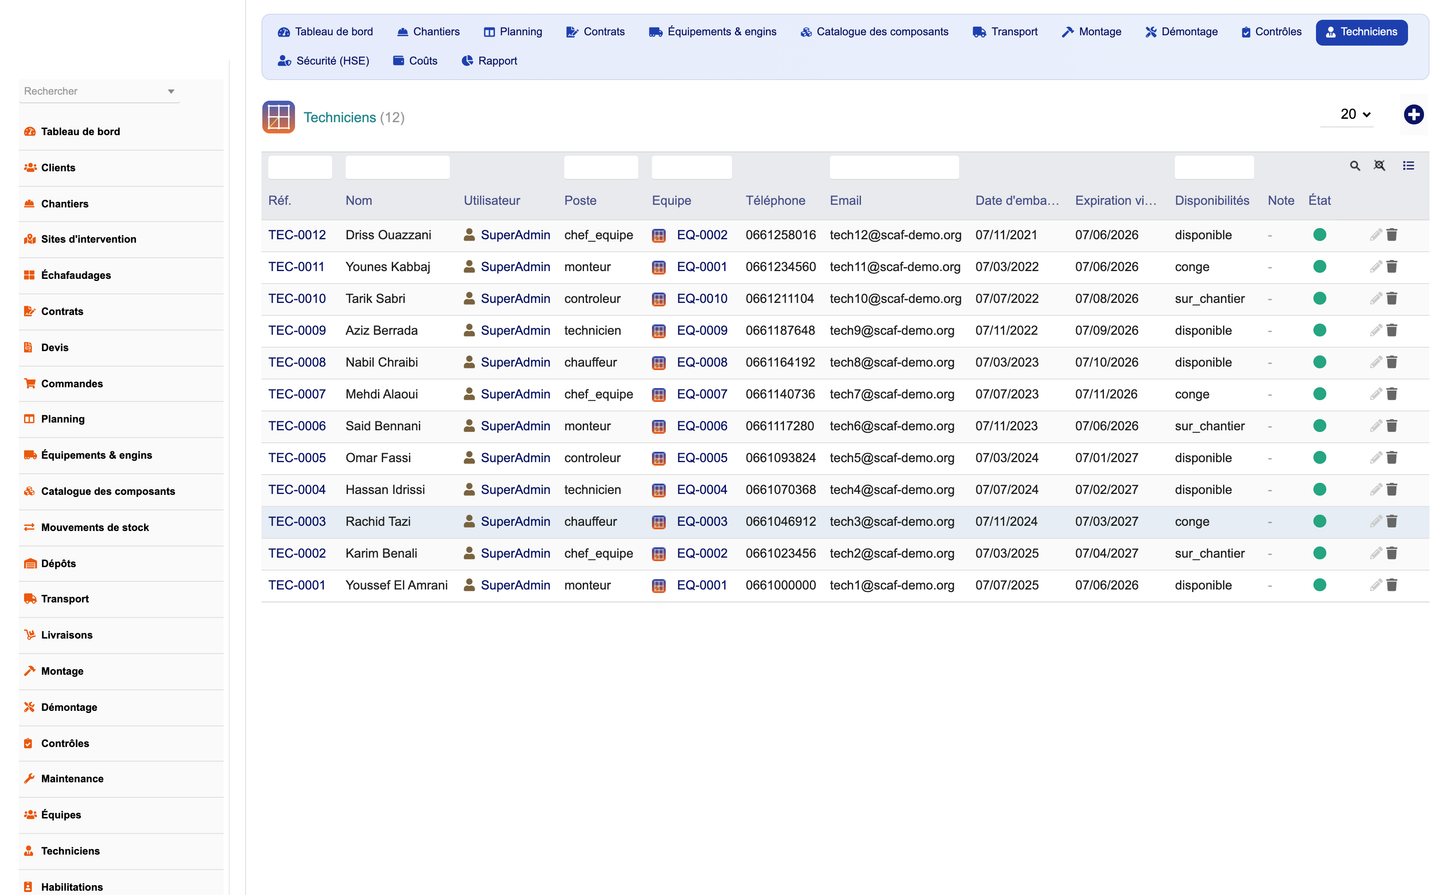Viewport: 1445px width, 895px height.
Task: Click the Dépôts icon in sidebar
Action: point(30,563)
